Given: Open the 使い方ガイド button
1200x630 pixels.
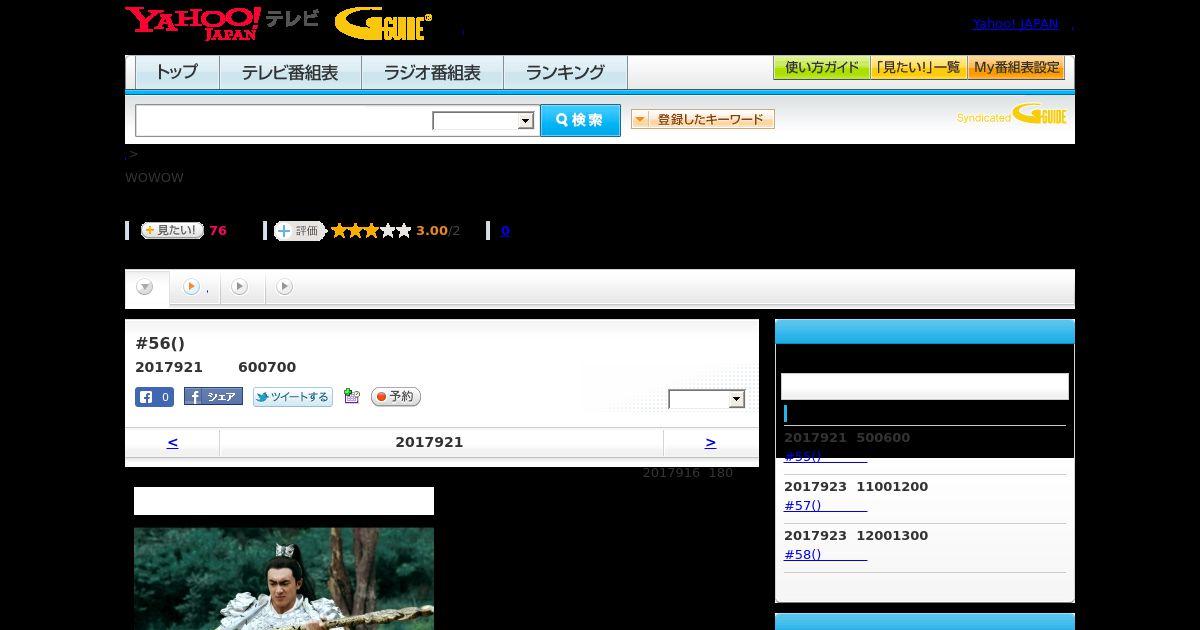Looking at the screenshot, I should tap(822, 68).
